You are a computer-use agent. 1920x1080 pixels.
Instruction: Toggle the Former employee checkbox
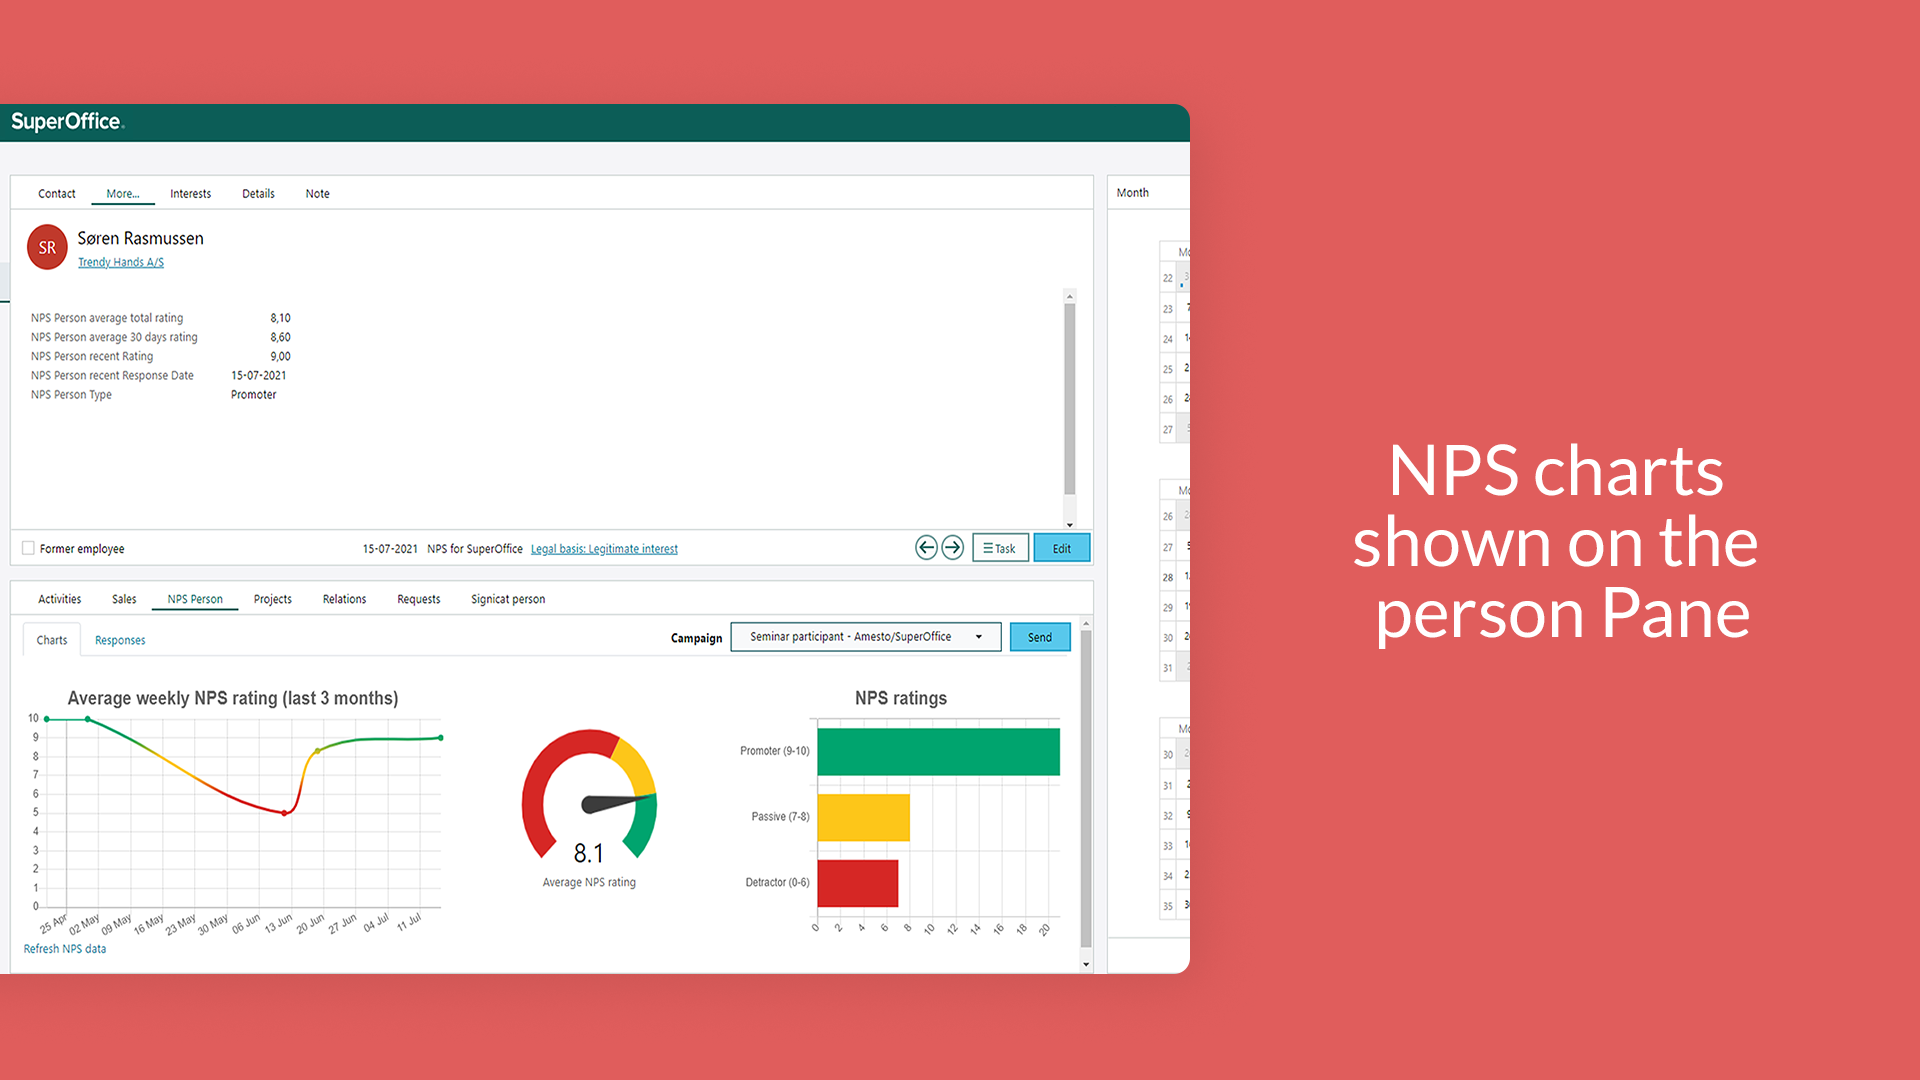click(x=30, y=549)
